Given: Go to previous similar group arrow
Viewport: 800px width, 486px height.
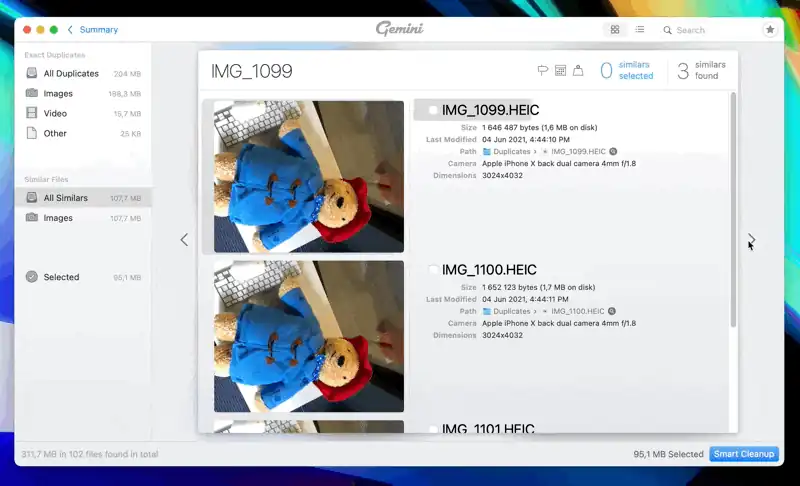Looking at the screenshot, I should pos(184,240).
